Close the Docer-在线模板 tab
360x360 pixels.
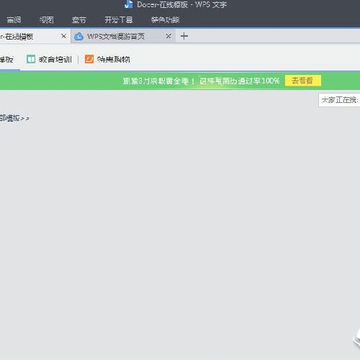click(x=64, y=36)
